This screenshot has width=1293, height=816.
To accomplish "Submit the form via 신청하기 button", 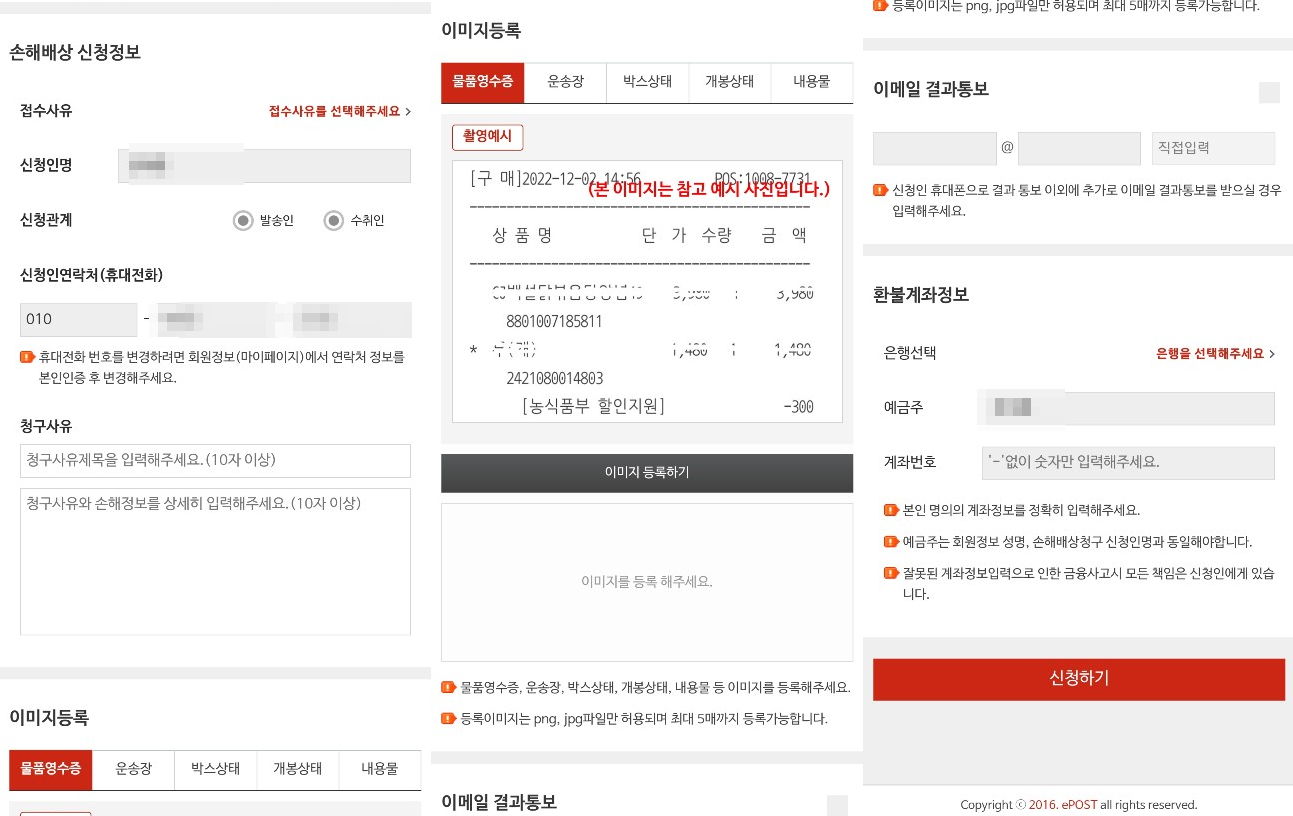I will [1078, 678].
